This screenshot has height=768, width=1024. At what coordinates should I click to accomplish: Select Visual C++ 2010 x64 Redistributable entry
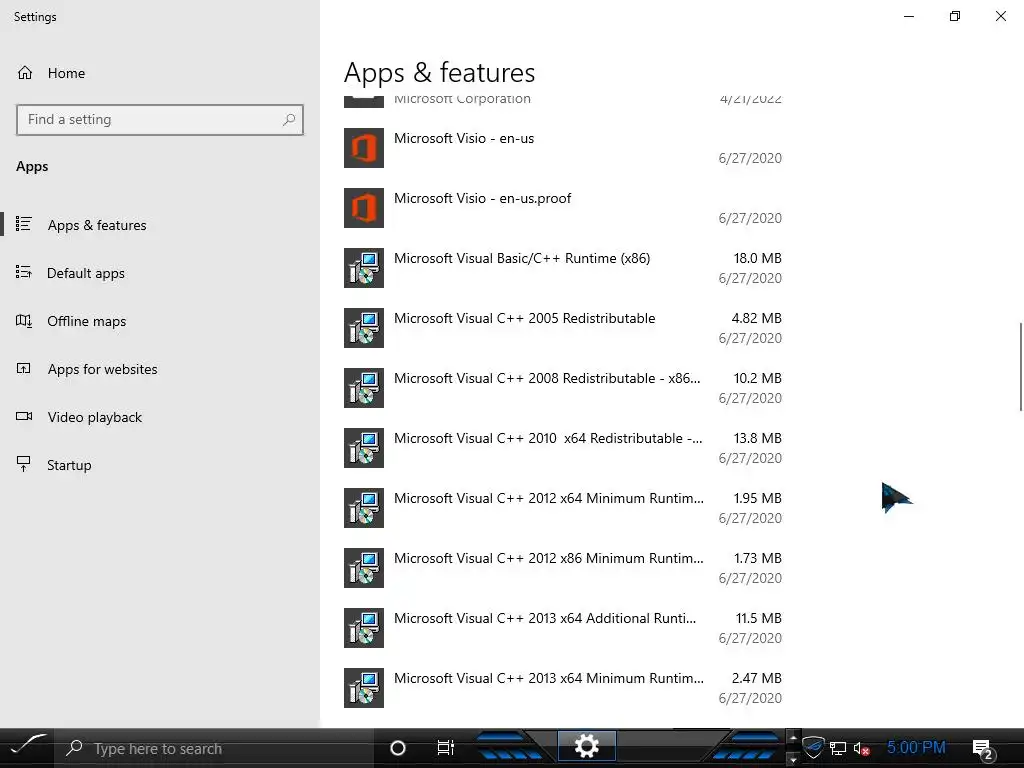(x=563, y=448)
